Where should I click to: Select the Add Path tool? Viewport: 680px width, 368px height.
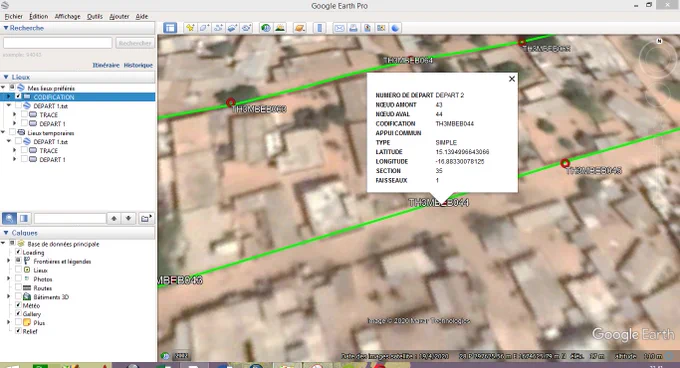(x=218, y=28)
